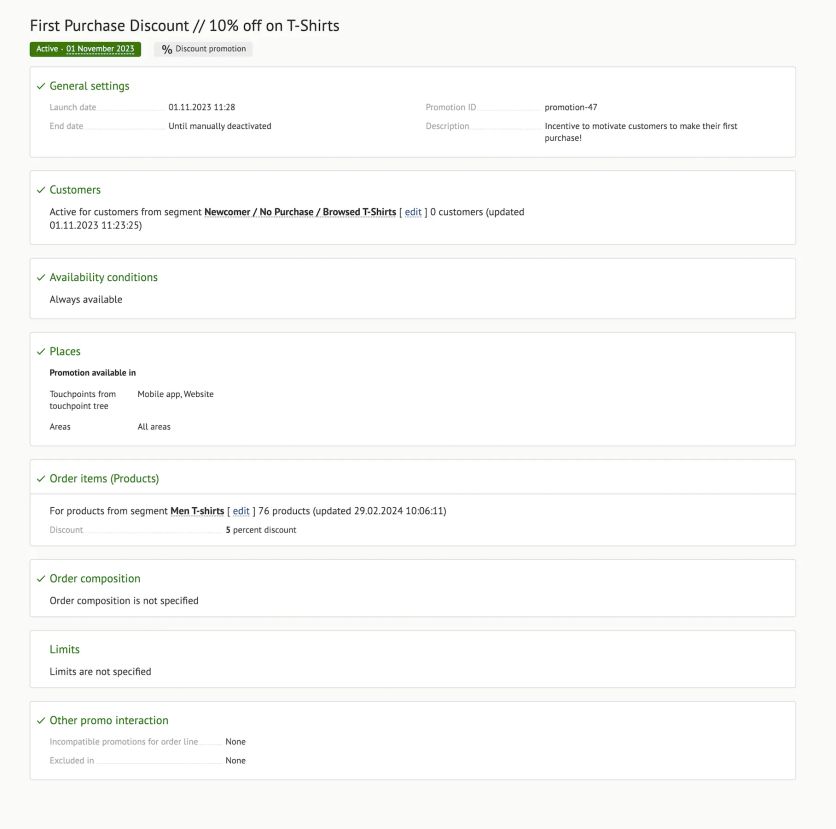Click the checkmark next to Other promo interaction

pyautogui.click(x=40, y=721)
